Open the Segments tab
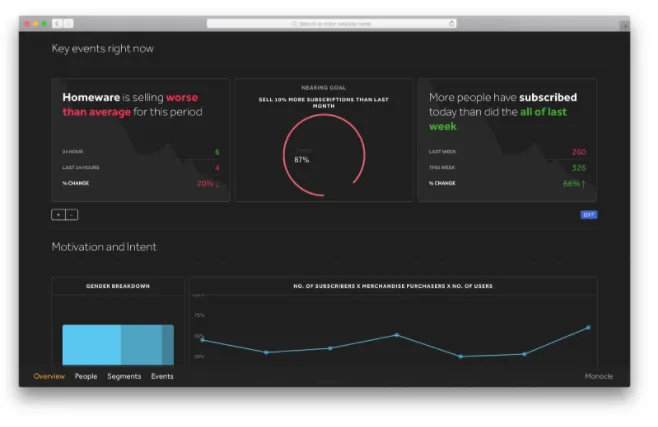This screenshot has width=658, height=427. [x=124, y=376]
